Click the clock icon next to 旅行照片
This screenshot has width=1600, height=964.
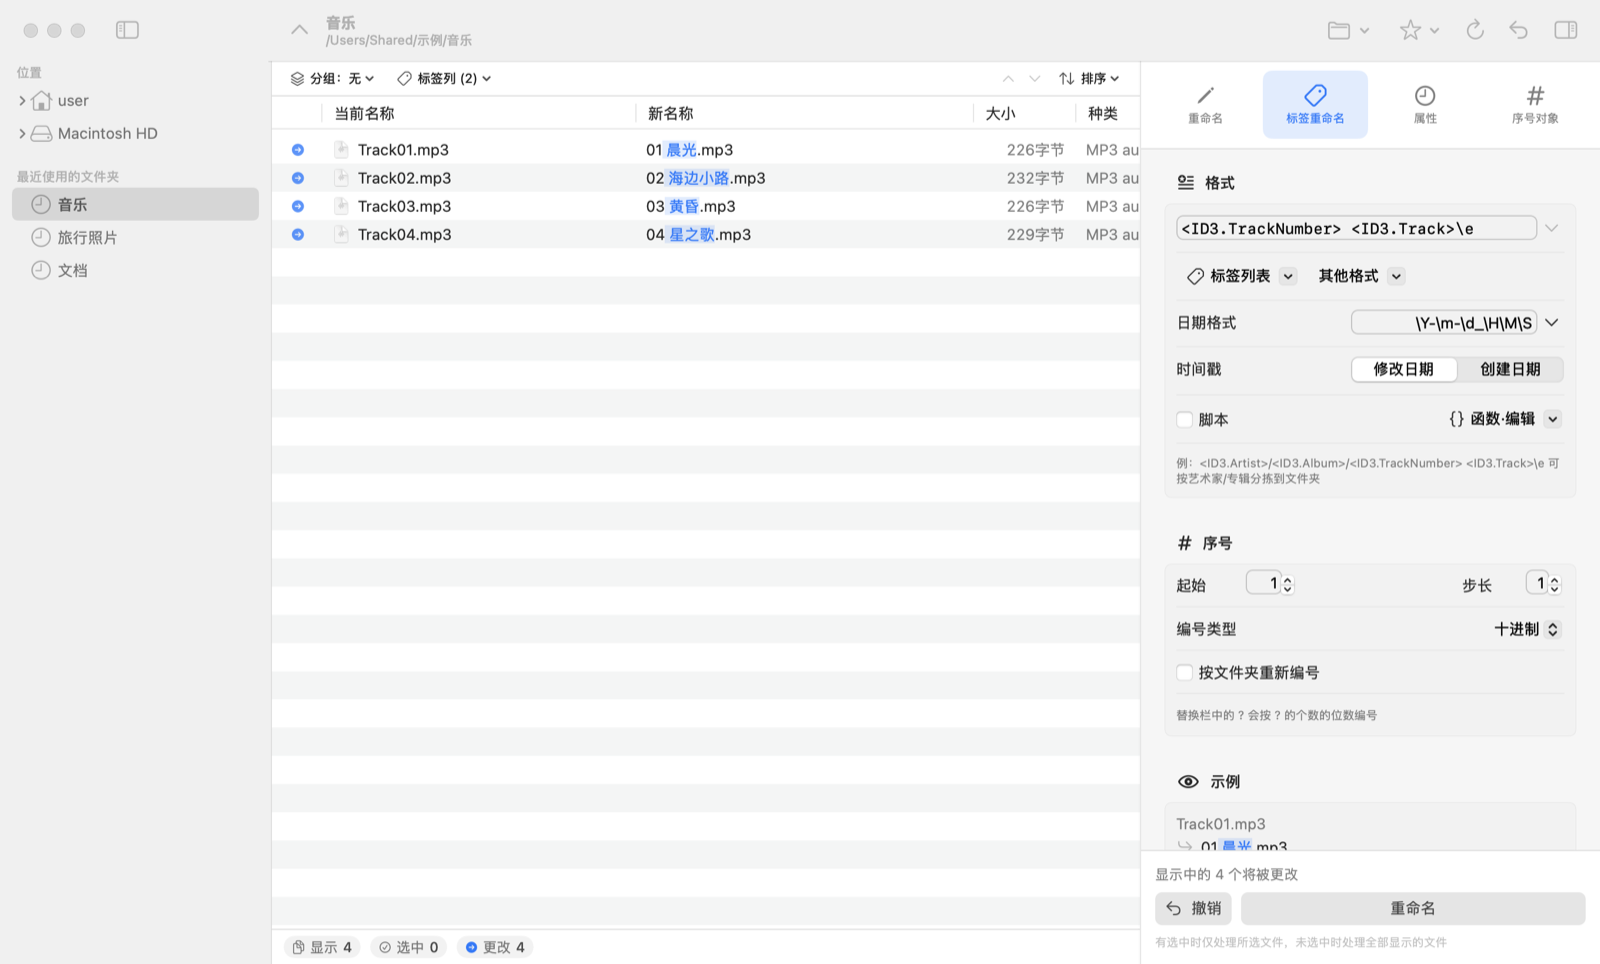point(41,237)
